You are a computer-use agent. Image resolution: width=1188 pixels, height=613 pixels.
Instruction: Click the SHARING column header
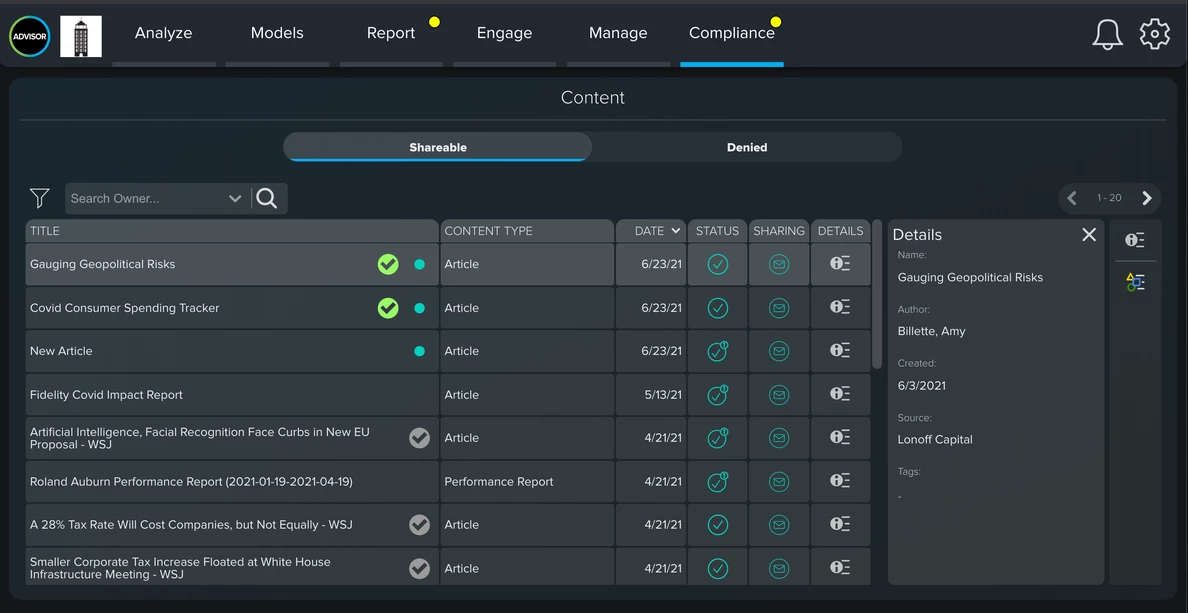[779, 231]
